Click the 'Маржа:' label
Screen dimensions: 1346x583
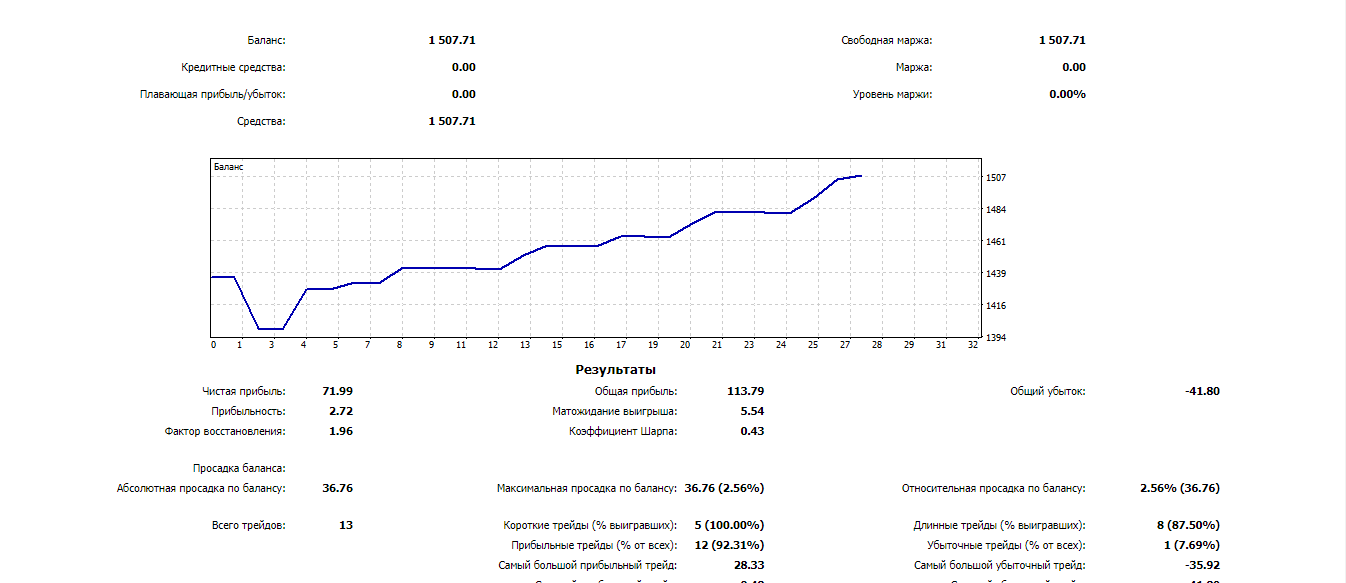point(914,68)
